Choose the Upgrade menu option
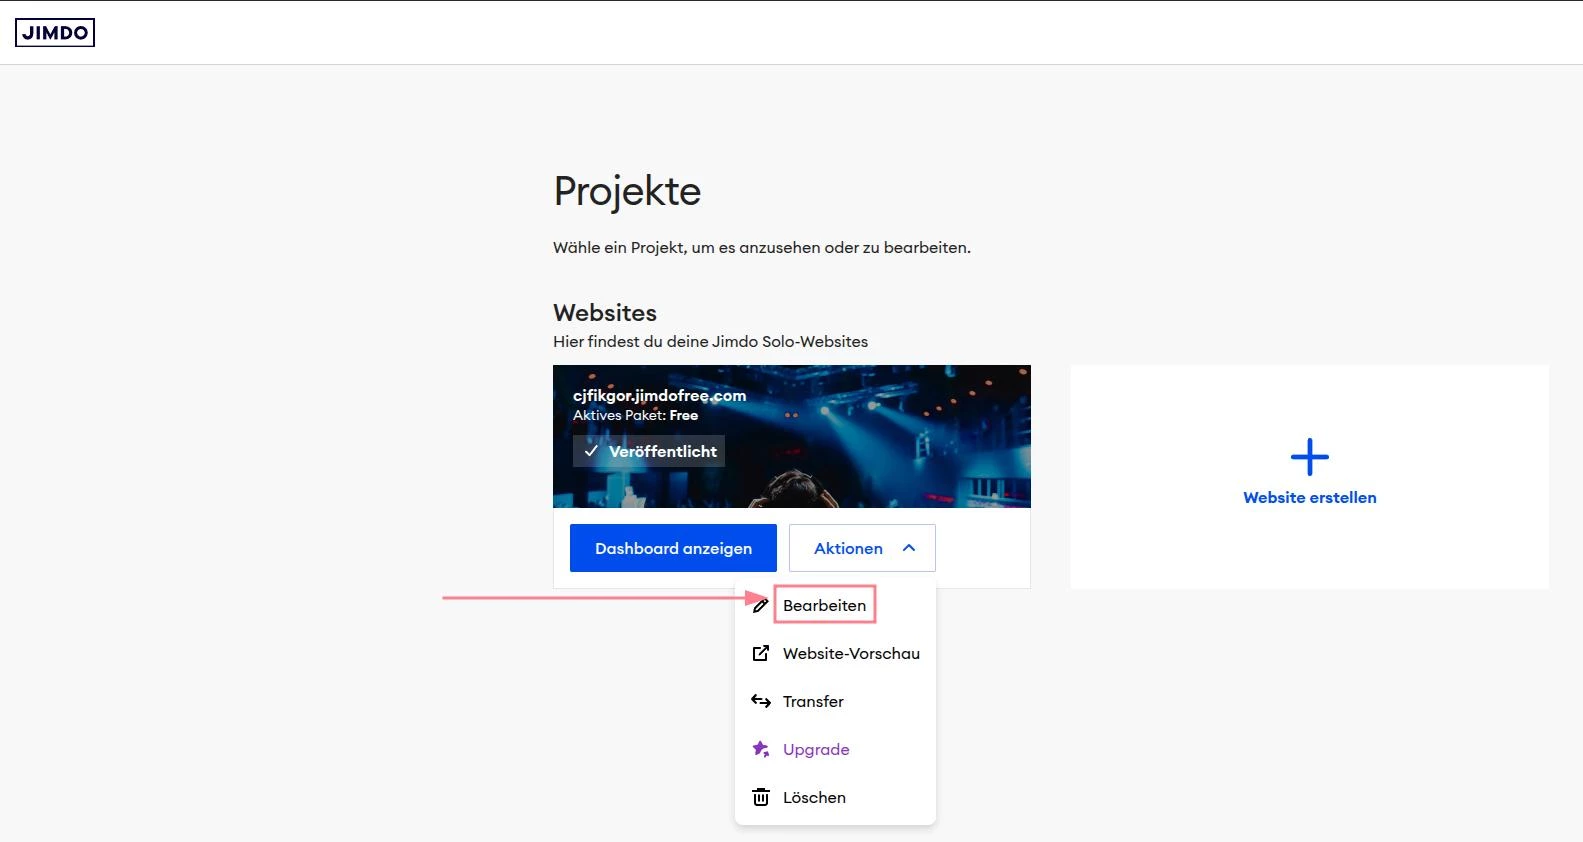This screenshot has width=1583, height=842. tap(816, 749)
